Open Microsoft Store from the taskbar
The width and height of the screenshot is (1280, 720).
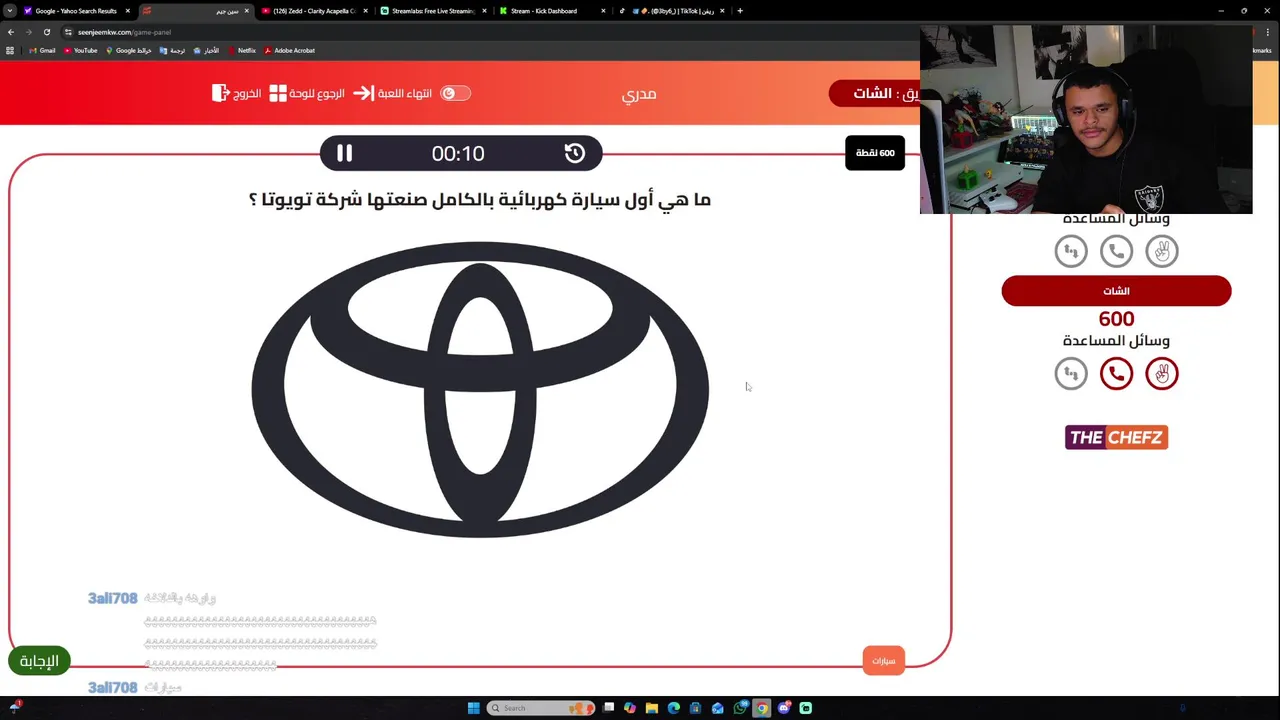(x=696, y=708)
